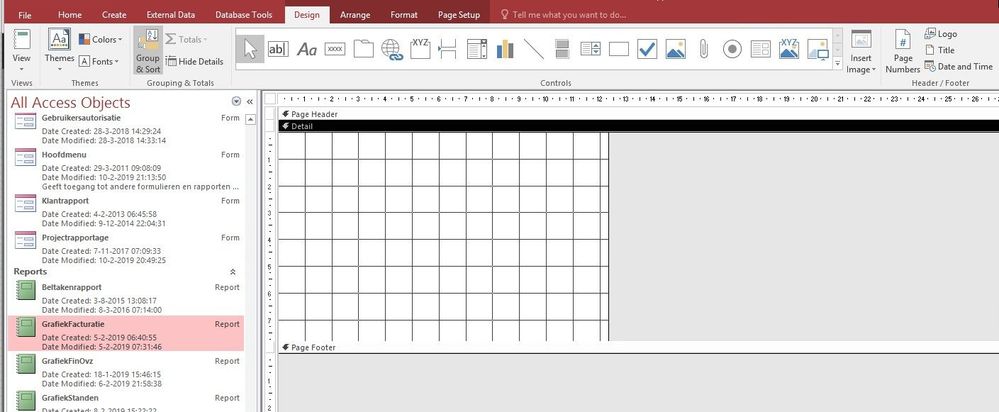999x412 pixels.
Task: Select the Option Button control
Action: tap(732, 49)
